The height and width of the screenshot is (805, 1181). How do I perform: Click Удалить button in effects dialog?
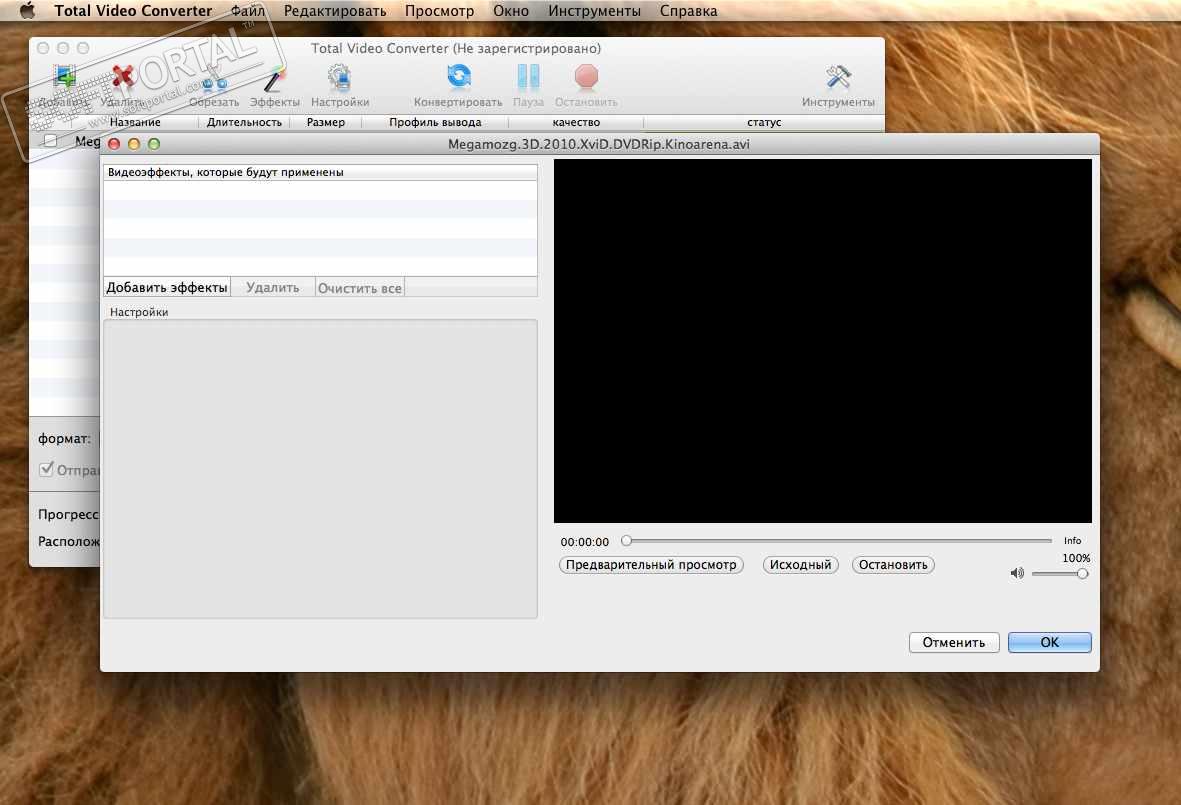click(273, 288)
